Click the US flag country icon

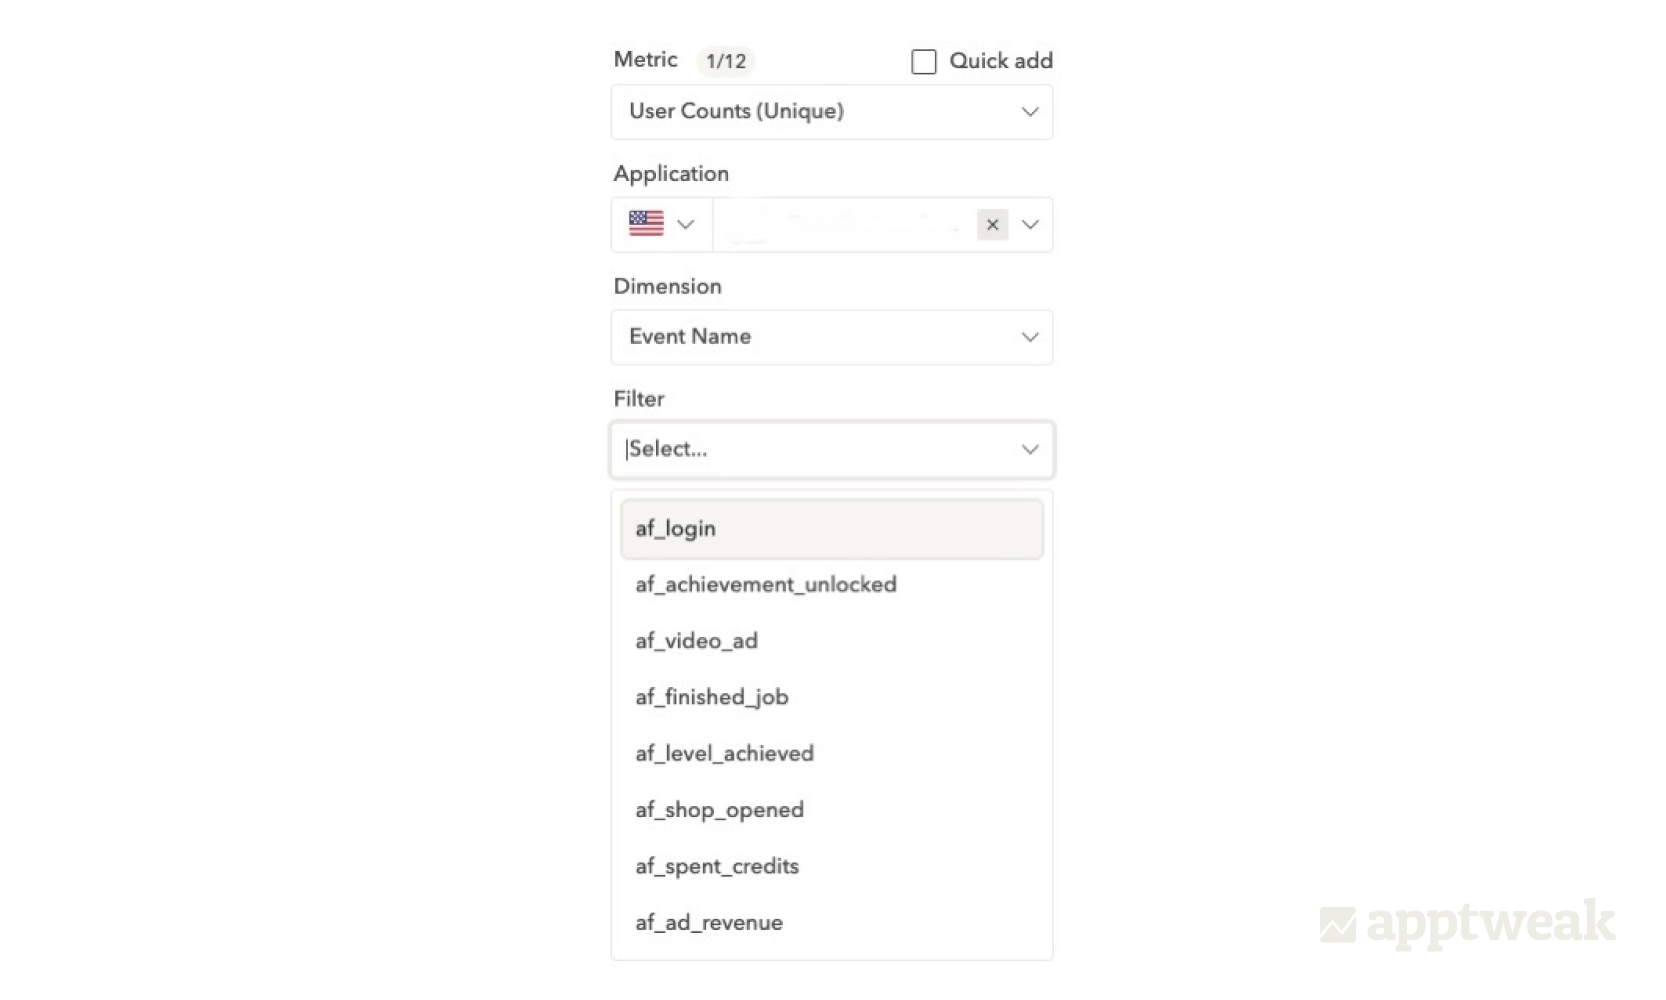(x=646, y=224)
